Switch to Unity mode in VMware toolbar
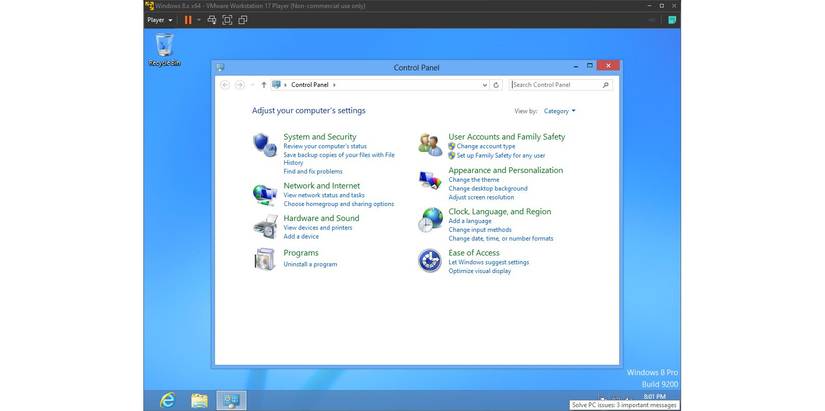 click(x=243, y=20)
